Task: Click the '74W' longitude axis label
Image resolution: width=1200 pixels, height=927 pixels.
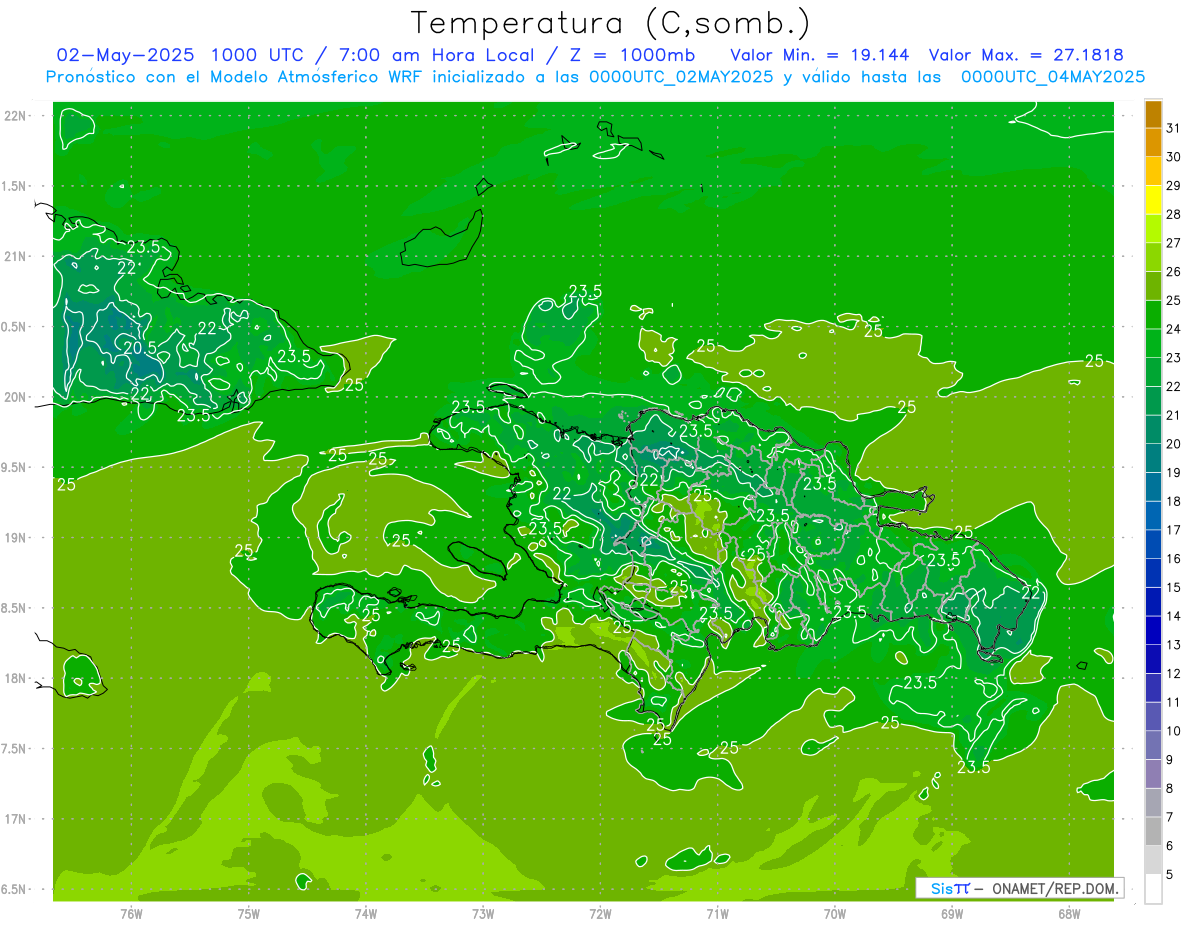Action: (x=366, y=913)
